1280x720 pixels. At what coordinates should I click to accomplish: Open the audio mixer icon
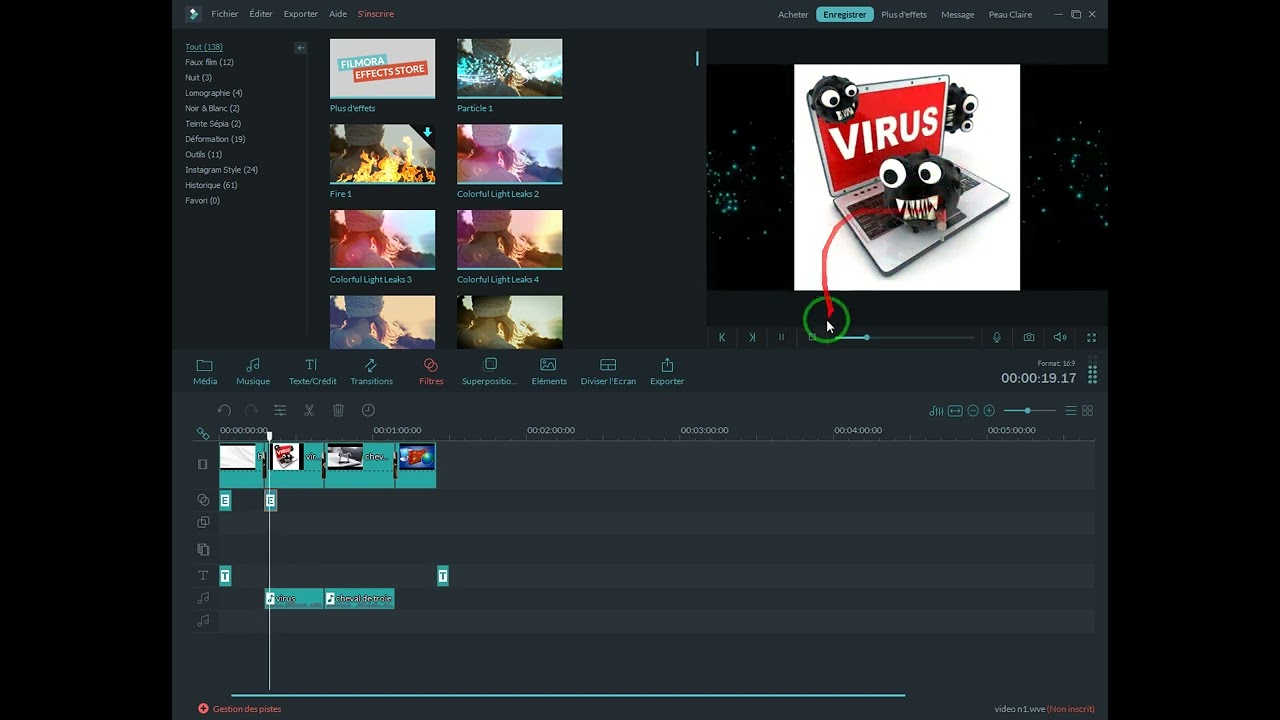point(936,411)
